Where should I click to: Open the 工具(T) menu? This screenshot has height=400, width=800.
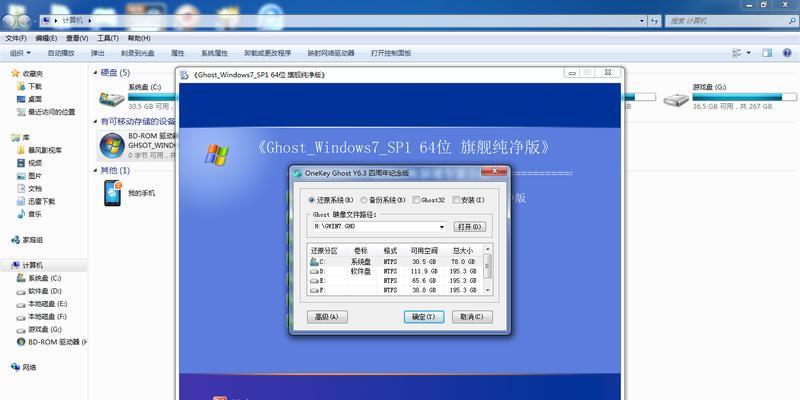tap(108, 38)
